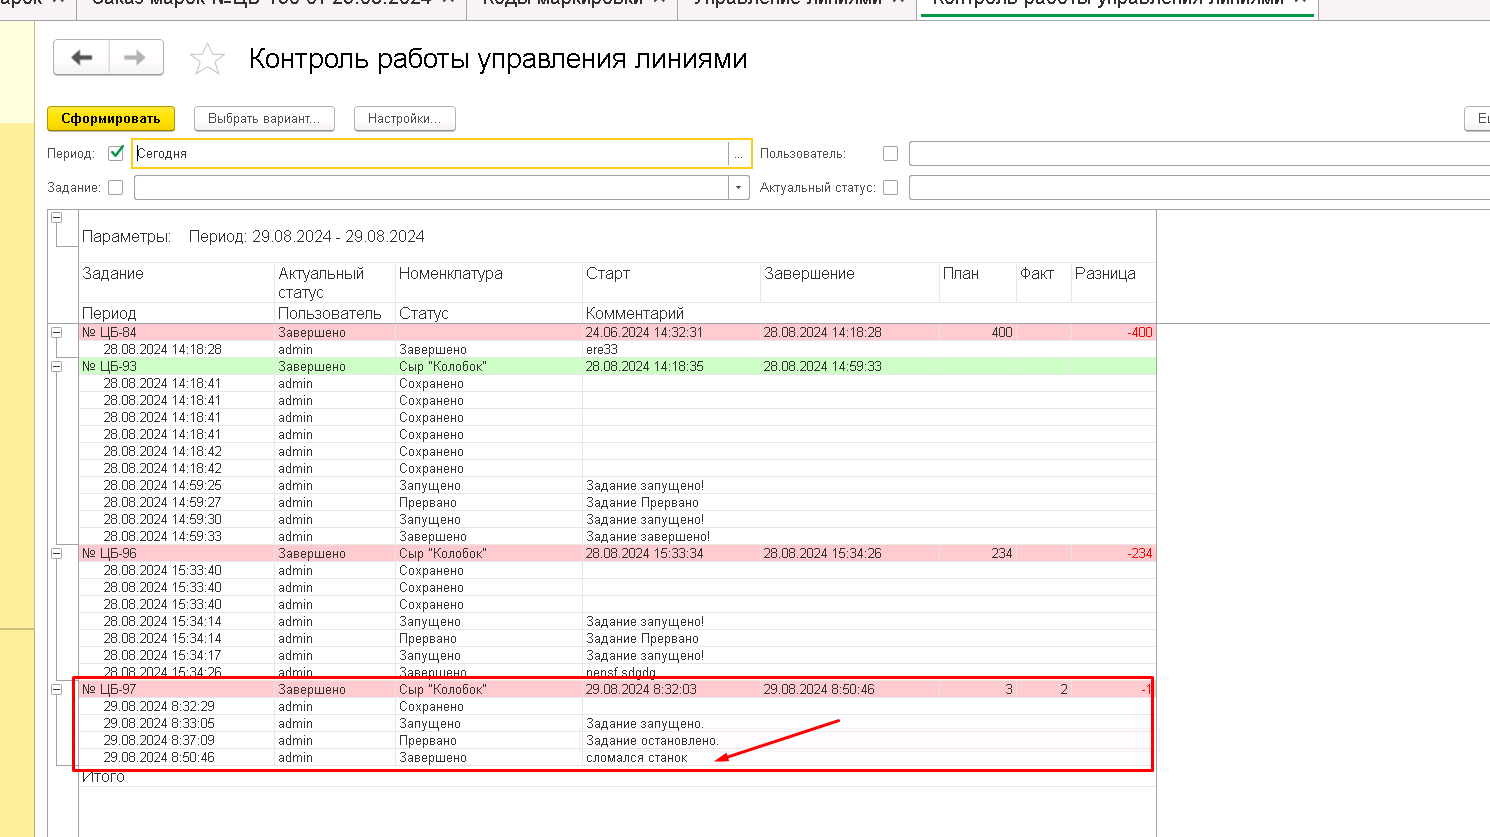Viewport: 1490px width, 837px height.
Task: Click the Задание column header
Action: coord(113,273)
